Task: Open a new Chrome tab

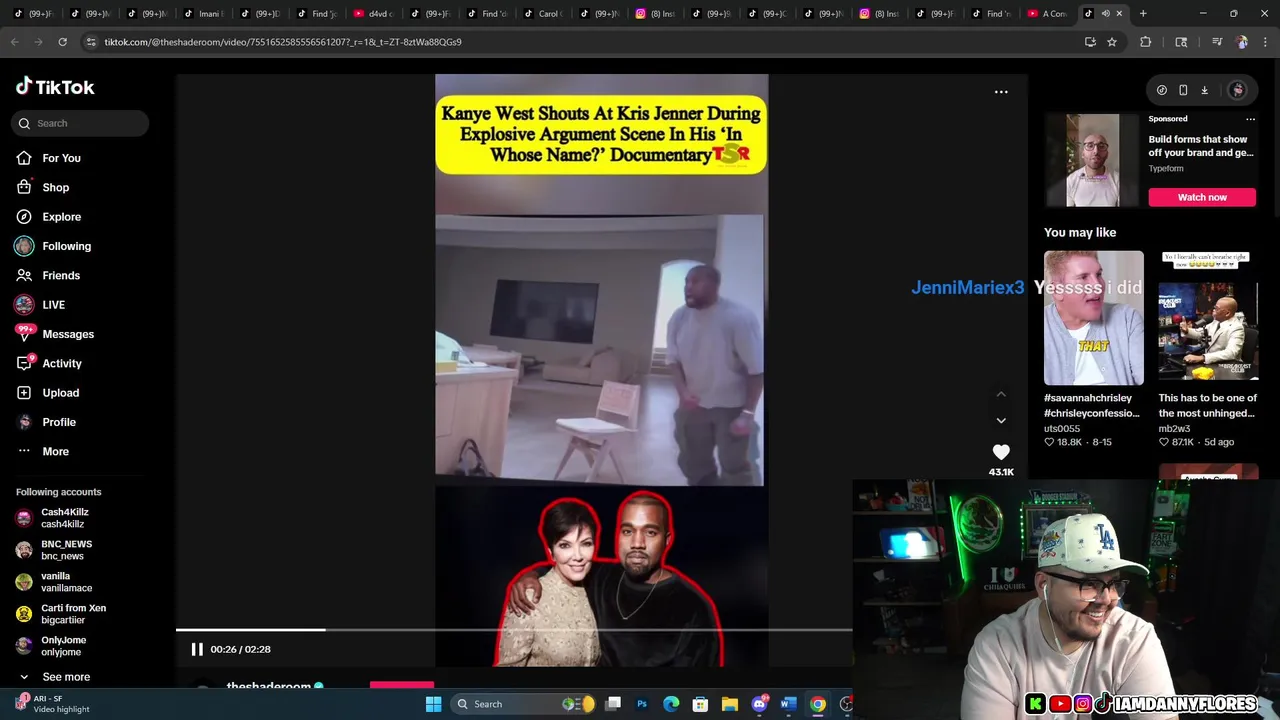Action: coord(1143,13)
